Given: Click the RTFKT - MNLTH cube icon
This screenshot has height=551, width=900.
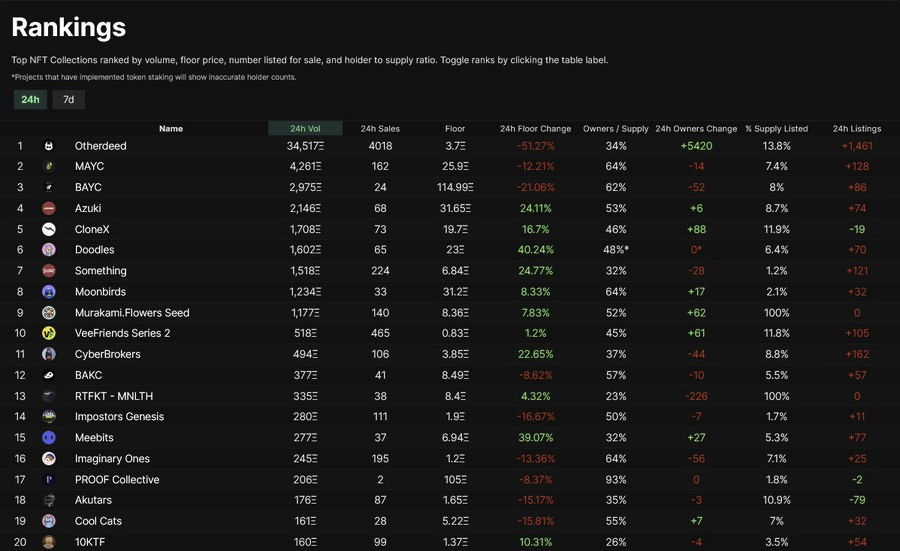Looking at the screenshot, I should 49,396.
